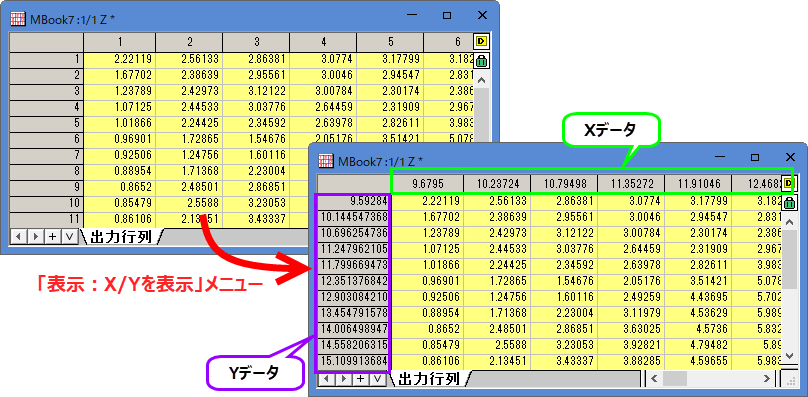The image size is (808, 397).
Task: Click the yellow D icon in front window
Action: tap(788, 183)
